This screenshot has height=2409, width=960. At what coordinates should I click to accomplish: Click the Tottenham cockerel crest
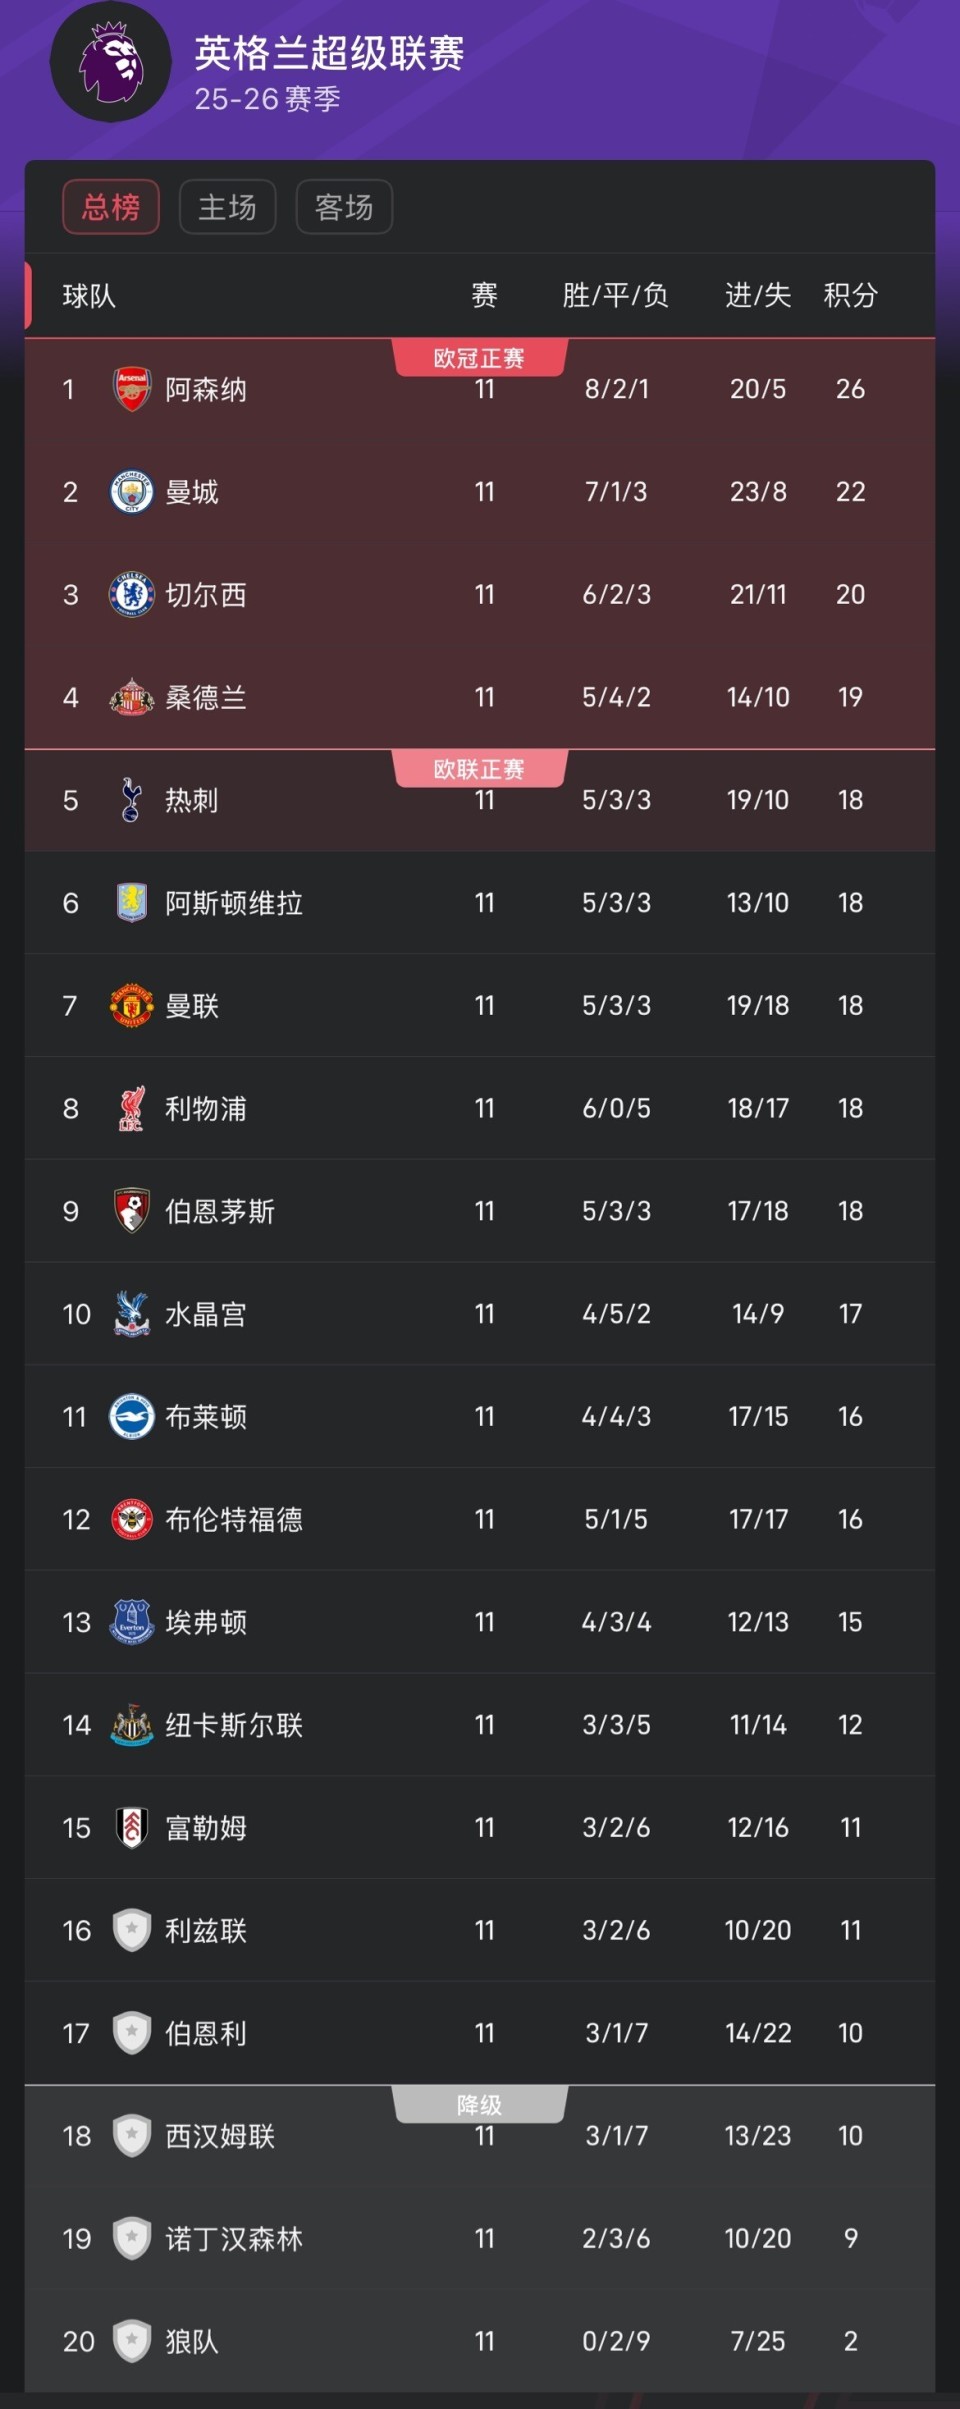[x=131, y=800]
